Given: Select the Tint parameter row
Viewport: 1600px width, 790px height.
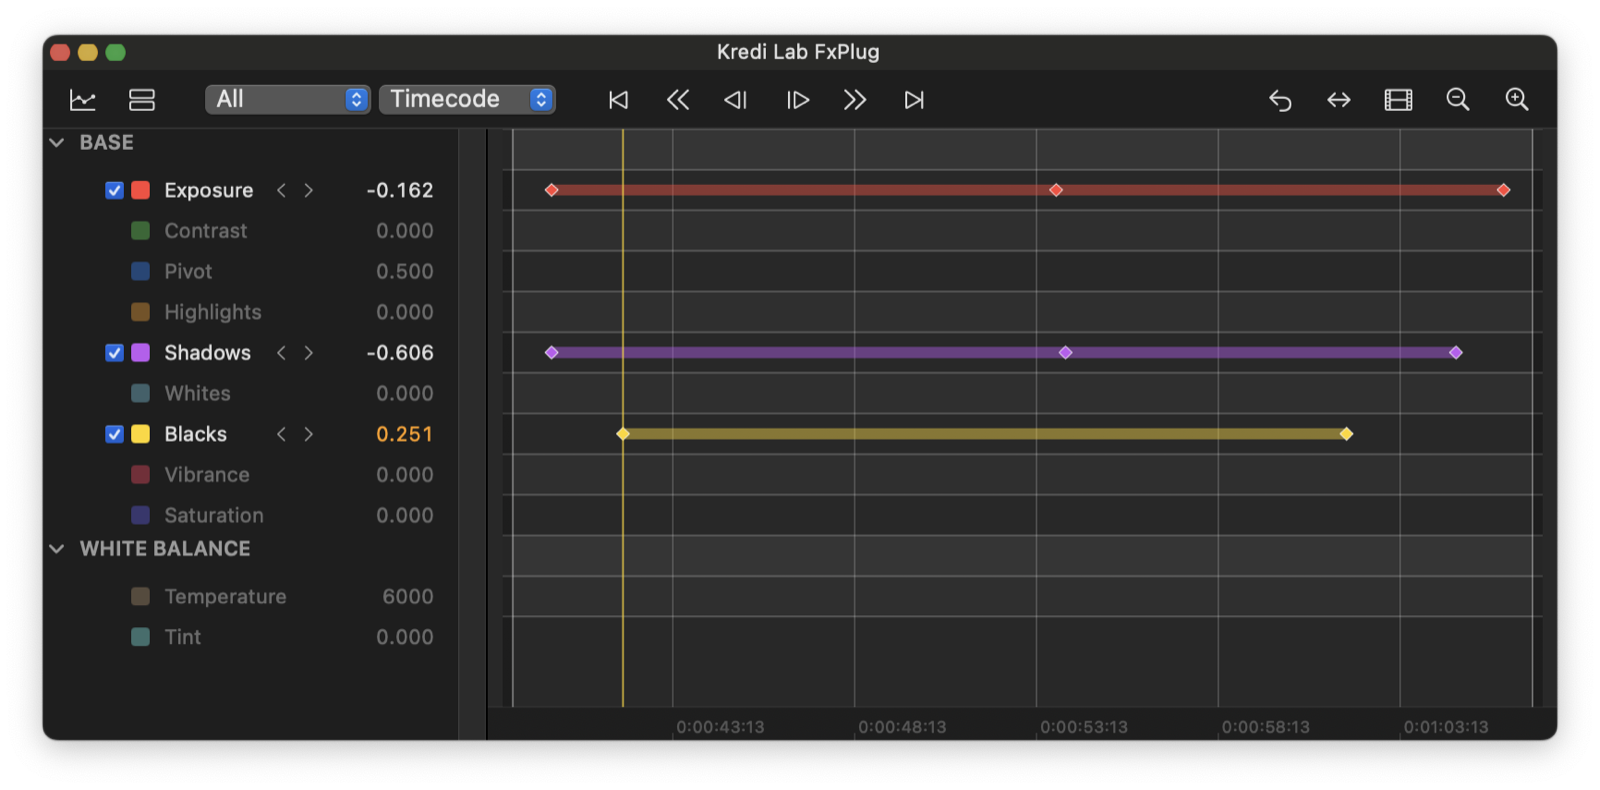Looking at the screenshot, I should [x=250, y=637].
